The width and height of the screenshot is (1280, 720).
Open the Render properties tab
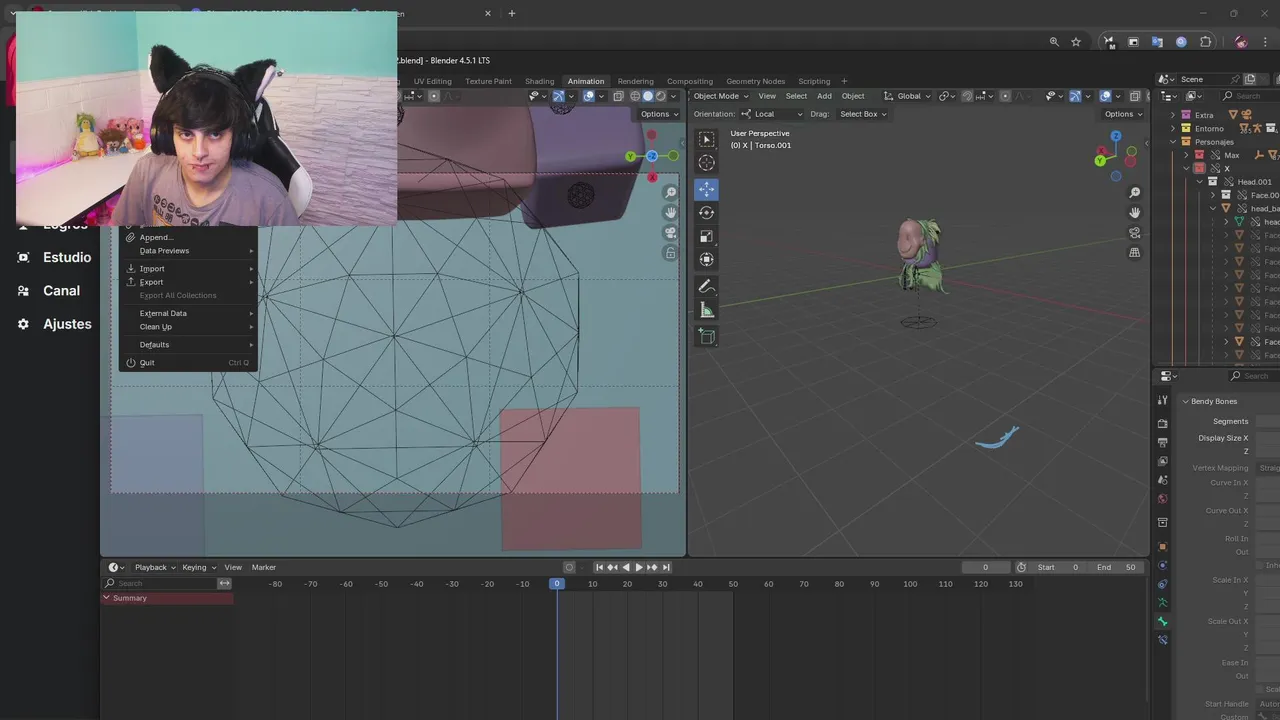[x=1162, y=423]
